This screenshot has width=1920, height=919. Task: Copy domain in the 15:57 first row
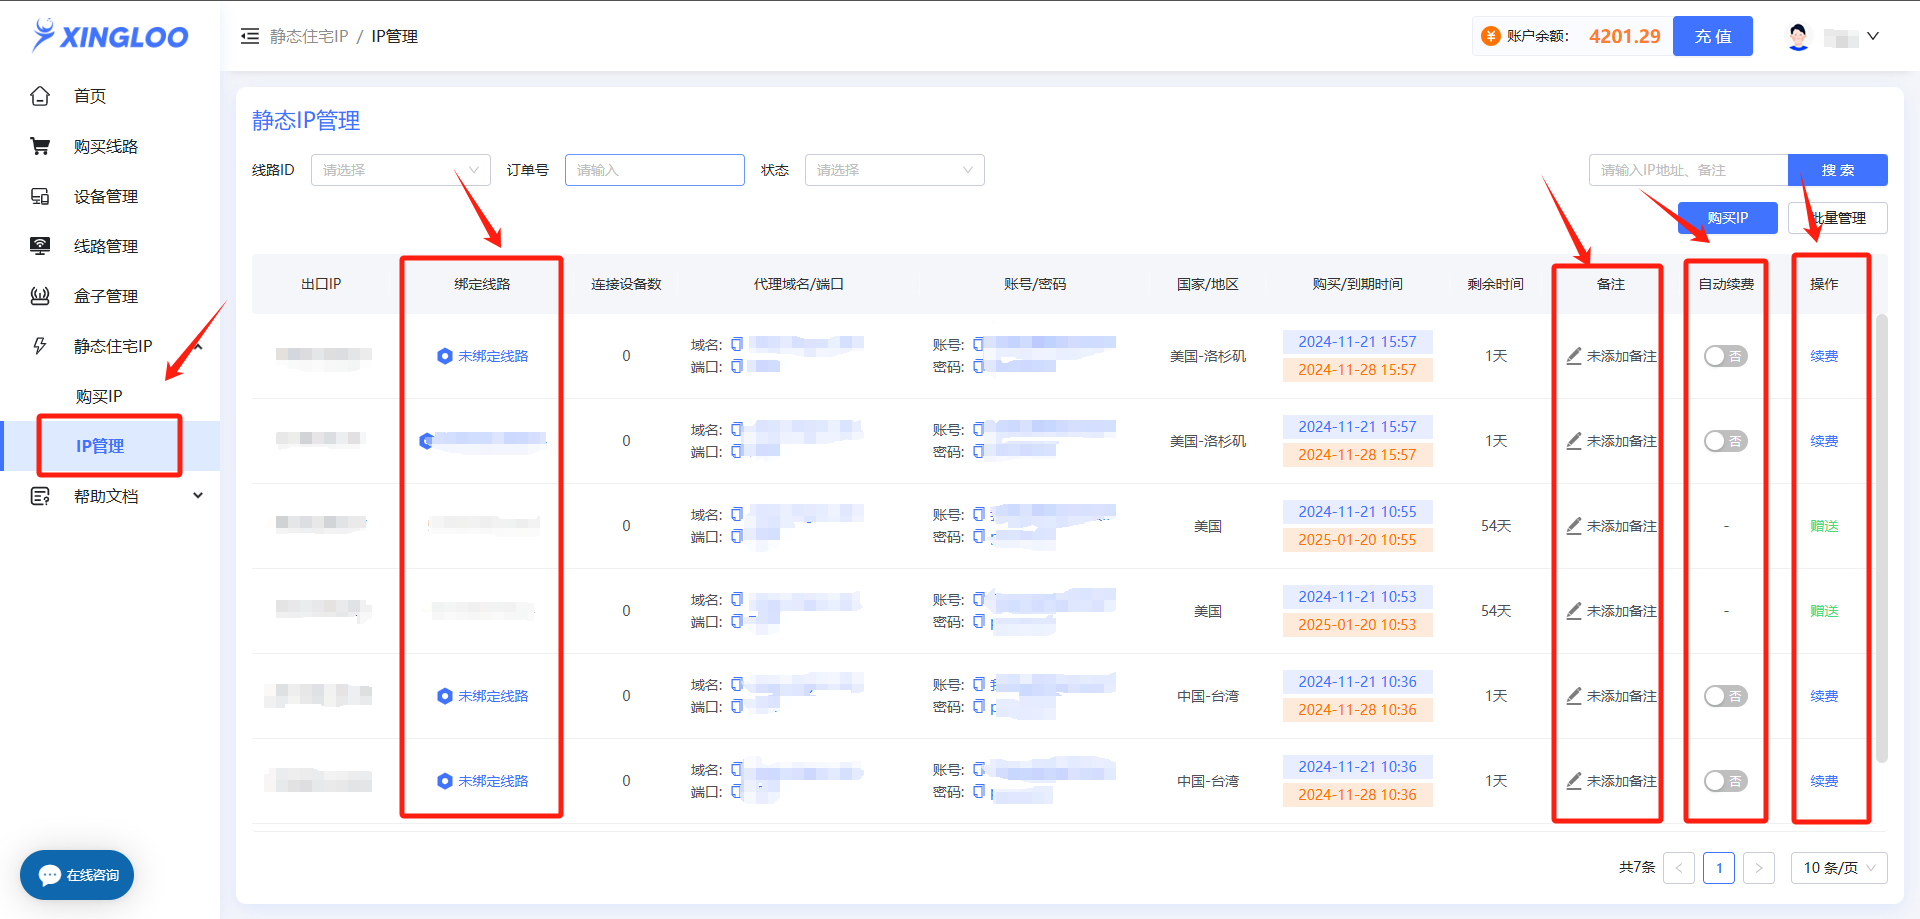pyautogui.click(x=737, y=344)
